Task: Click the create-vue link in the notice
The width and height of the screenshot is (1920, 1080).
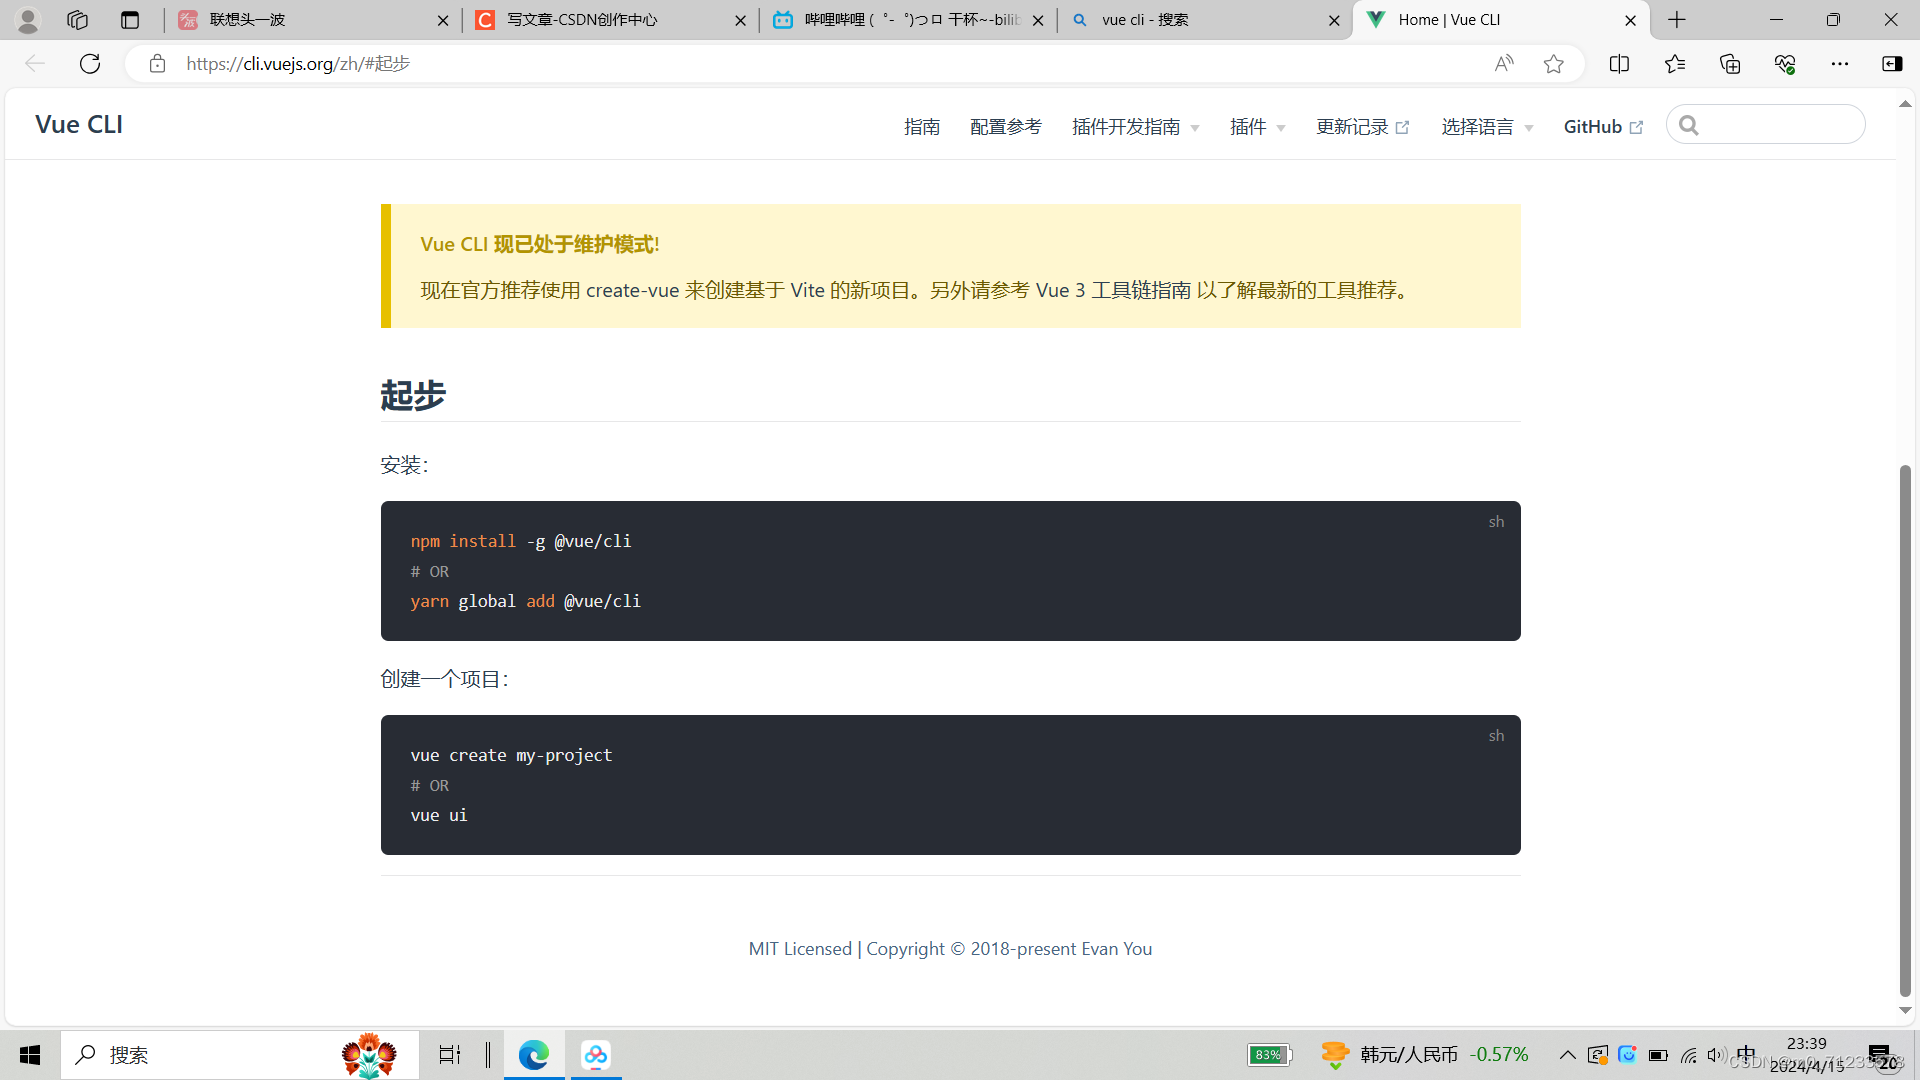Action: pos(631,290)
